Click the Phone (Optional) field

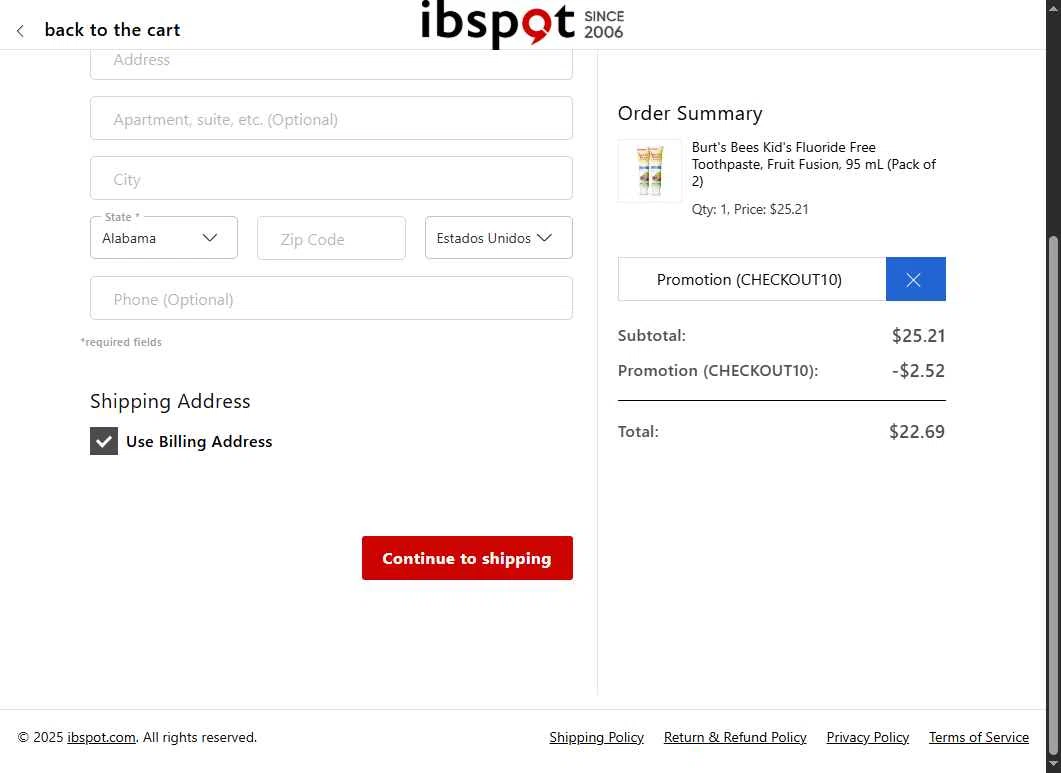[331, 299]
